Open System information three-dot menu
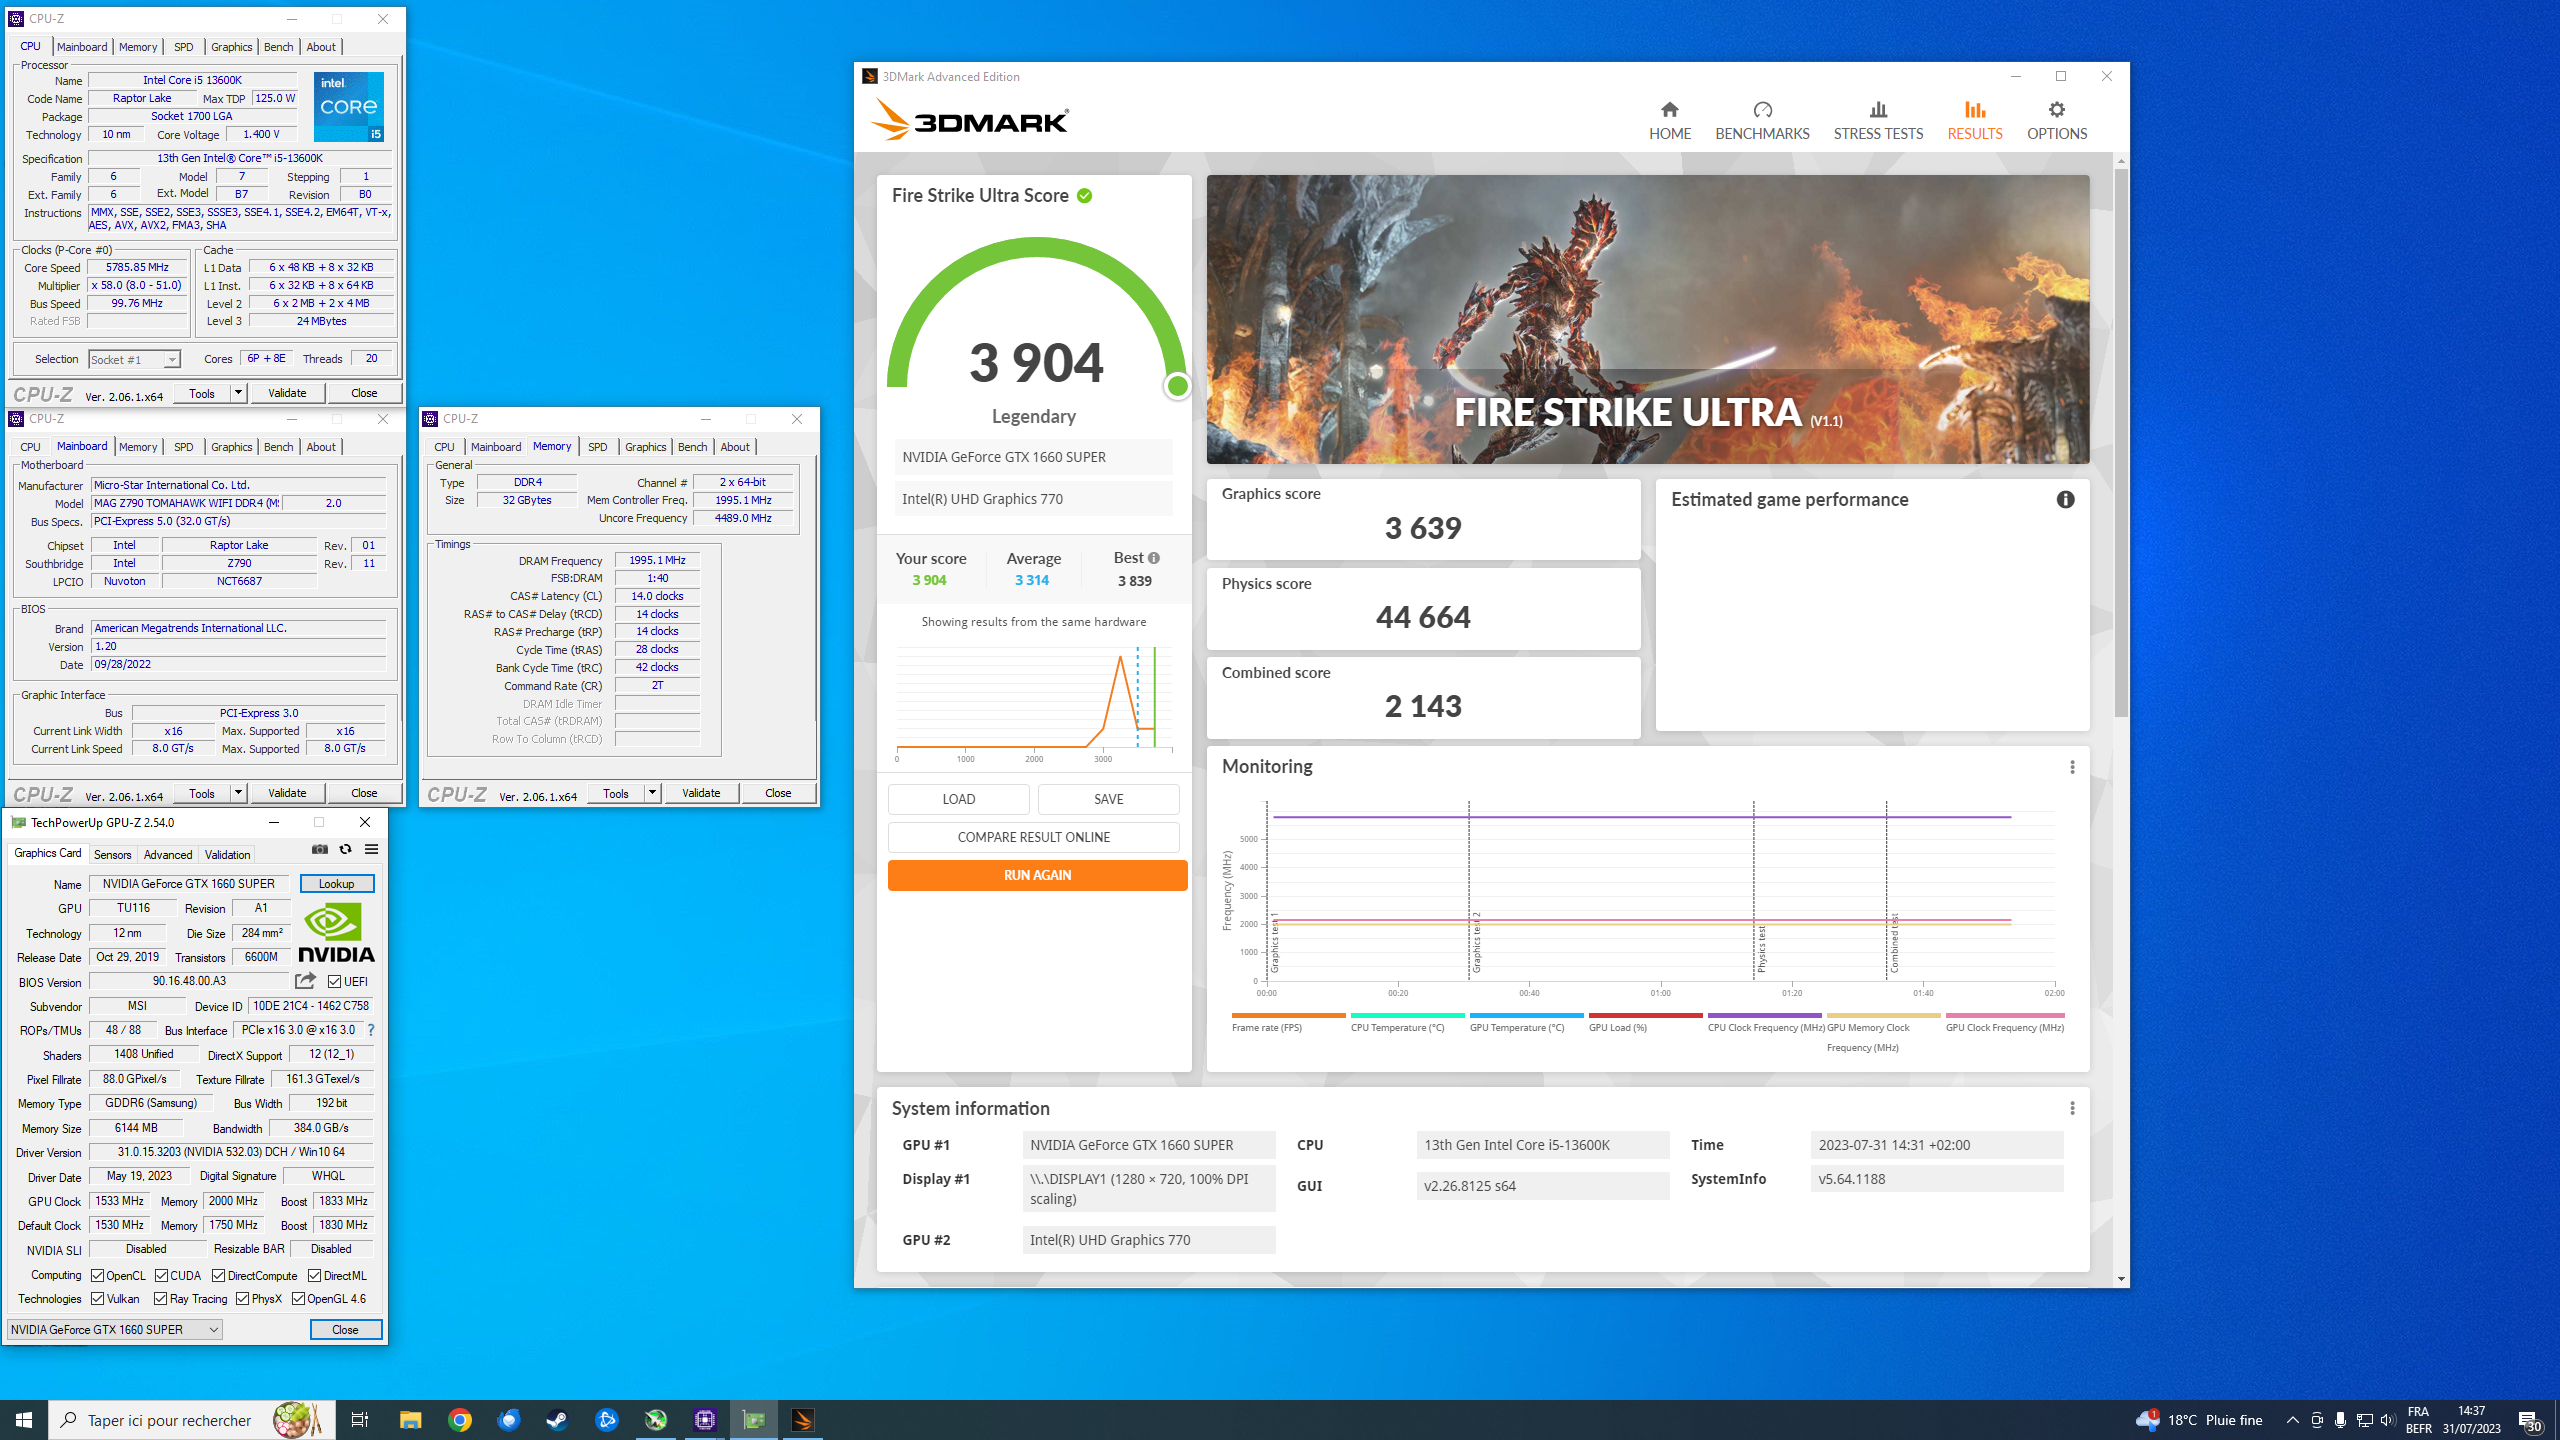 [x=2072, y=1108]
